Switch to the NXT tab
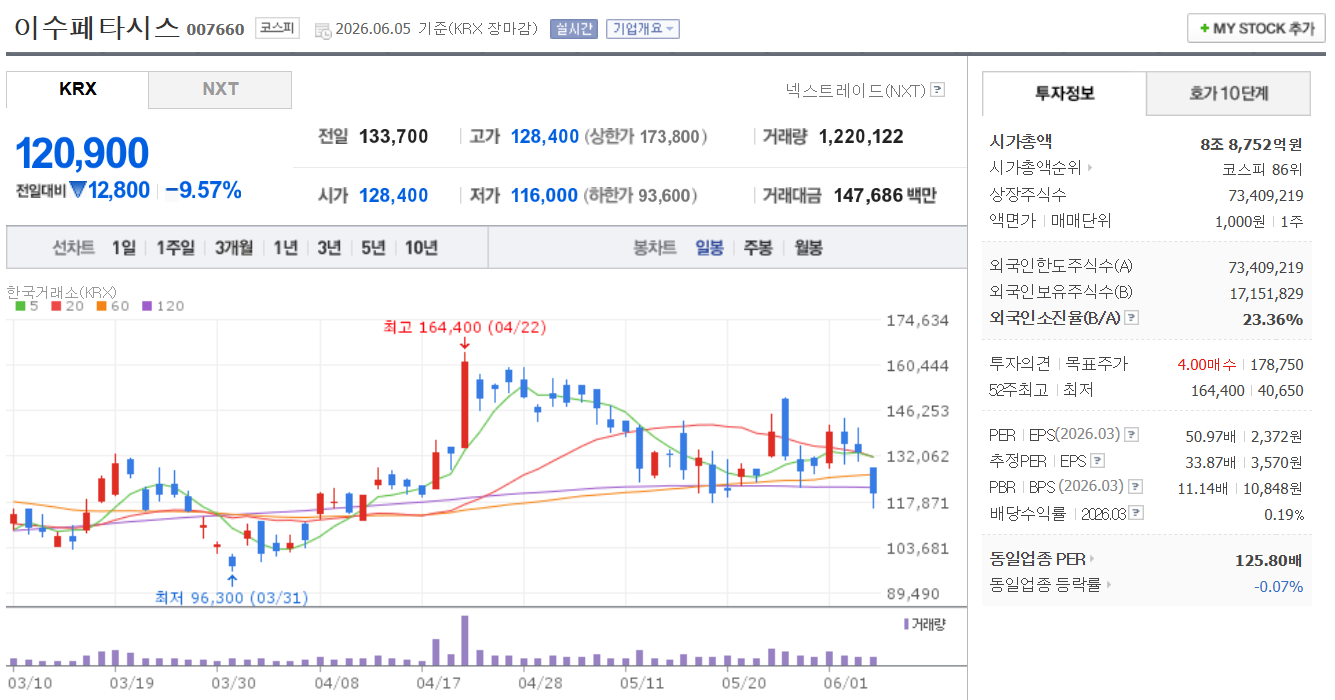 (220, 89)
